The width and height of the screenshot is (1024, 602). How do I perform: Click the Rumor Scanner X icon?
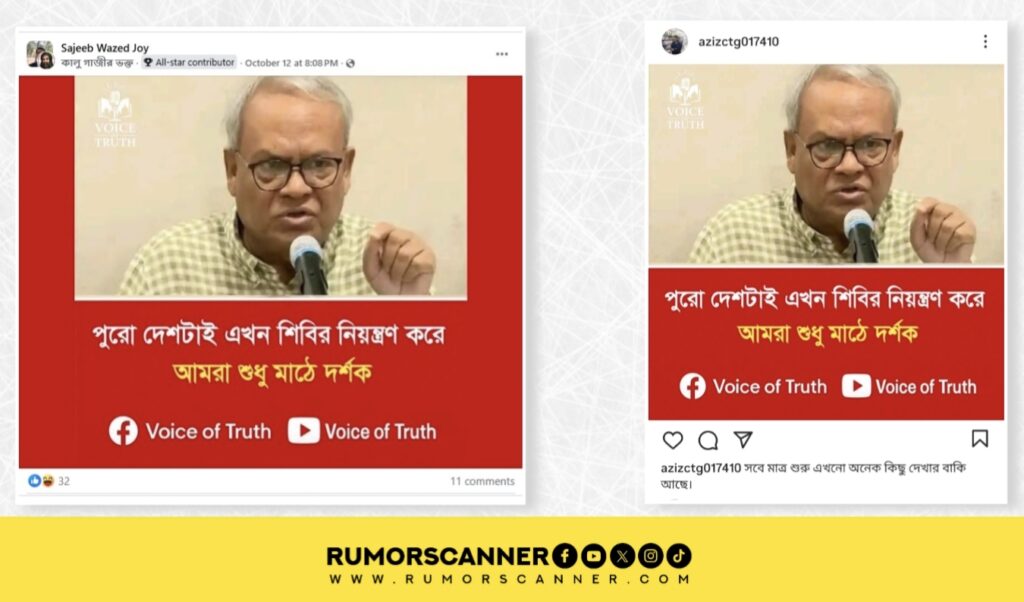[622, 556]
